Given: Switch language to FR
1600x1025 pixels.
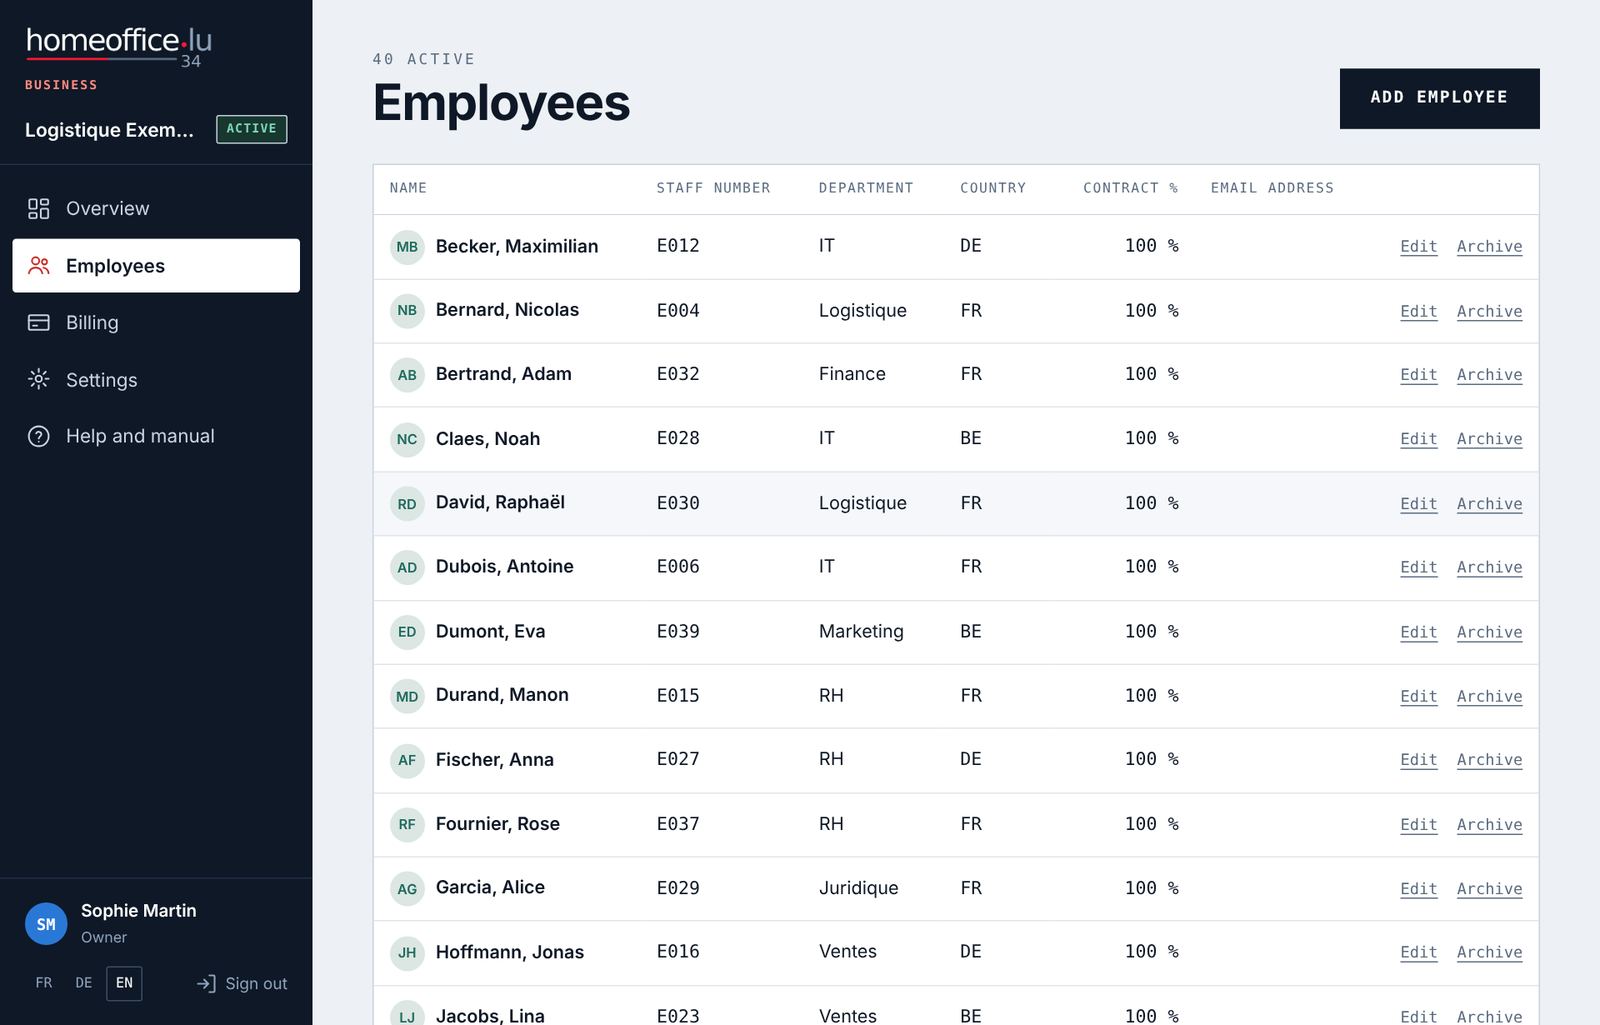Looking at the screenshot, I should [44, 983].
